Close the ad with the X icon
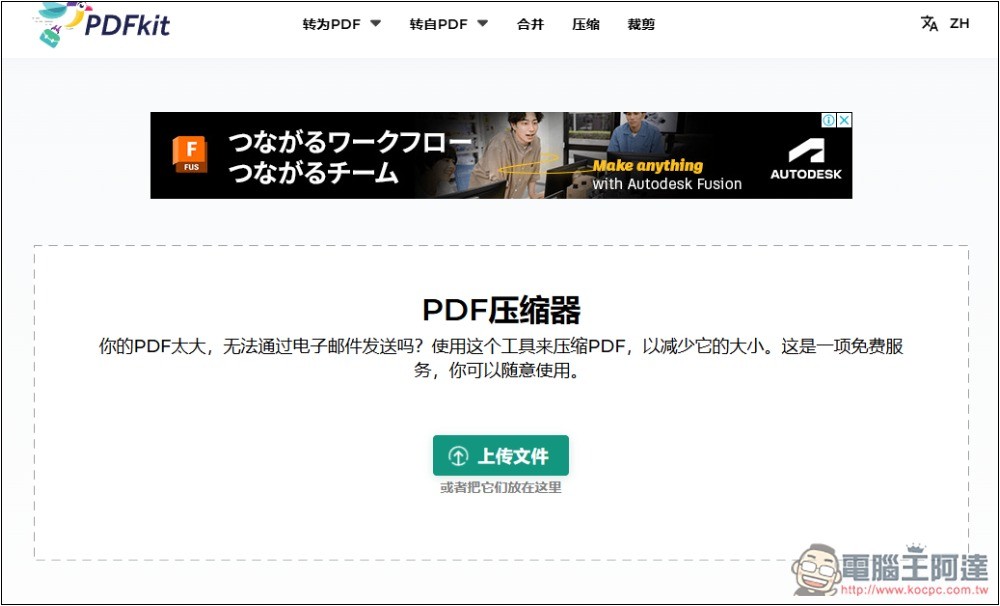 coord(844,120)
